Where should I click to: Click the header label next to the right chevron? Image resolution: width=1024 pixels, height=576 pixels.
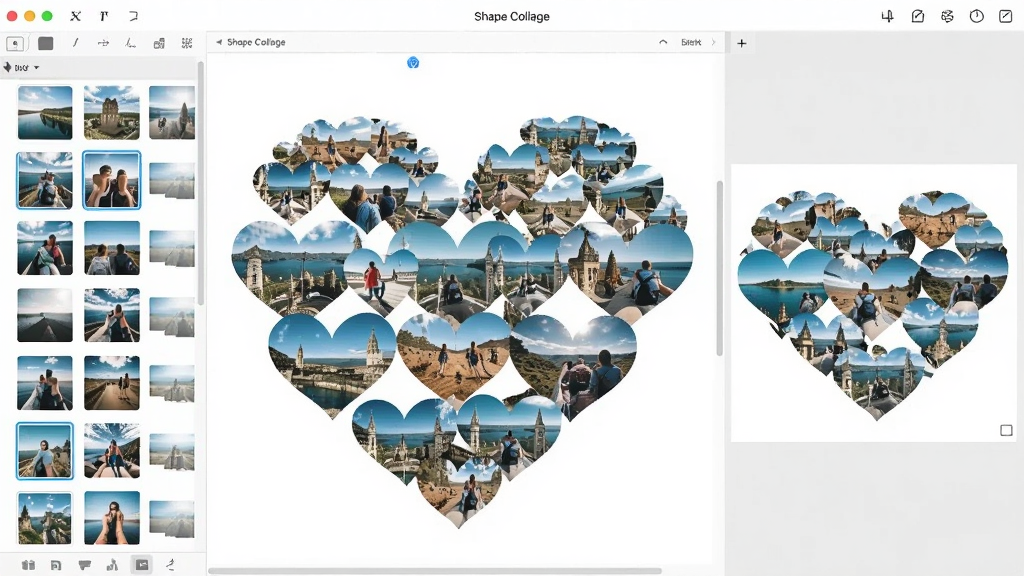point(691,42)
